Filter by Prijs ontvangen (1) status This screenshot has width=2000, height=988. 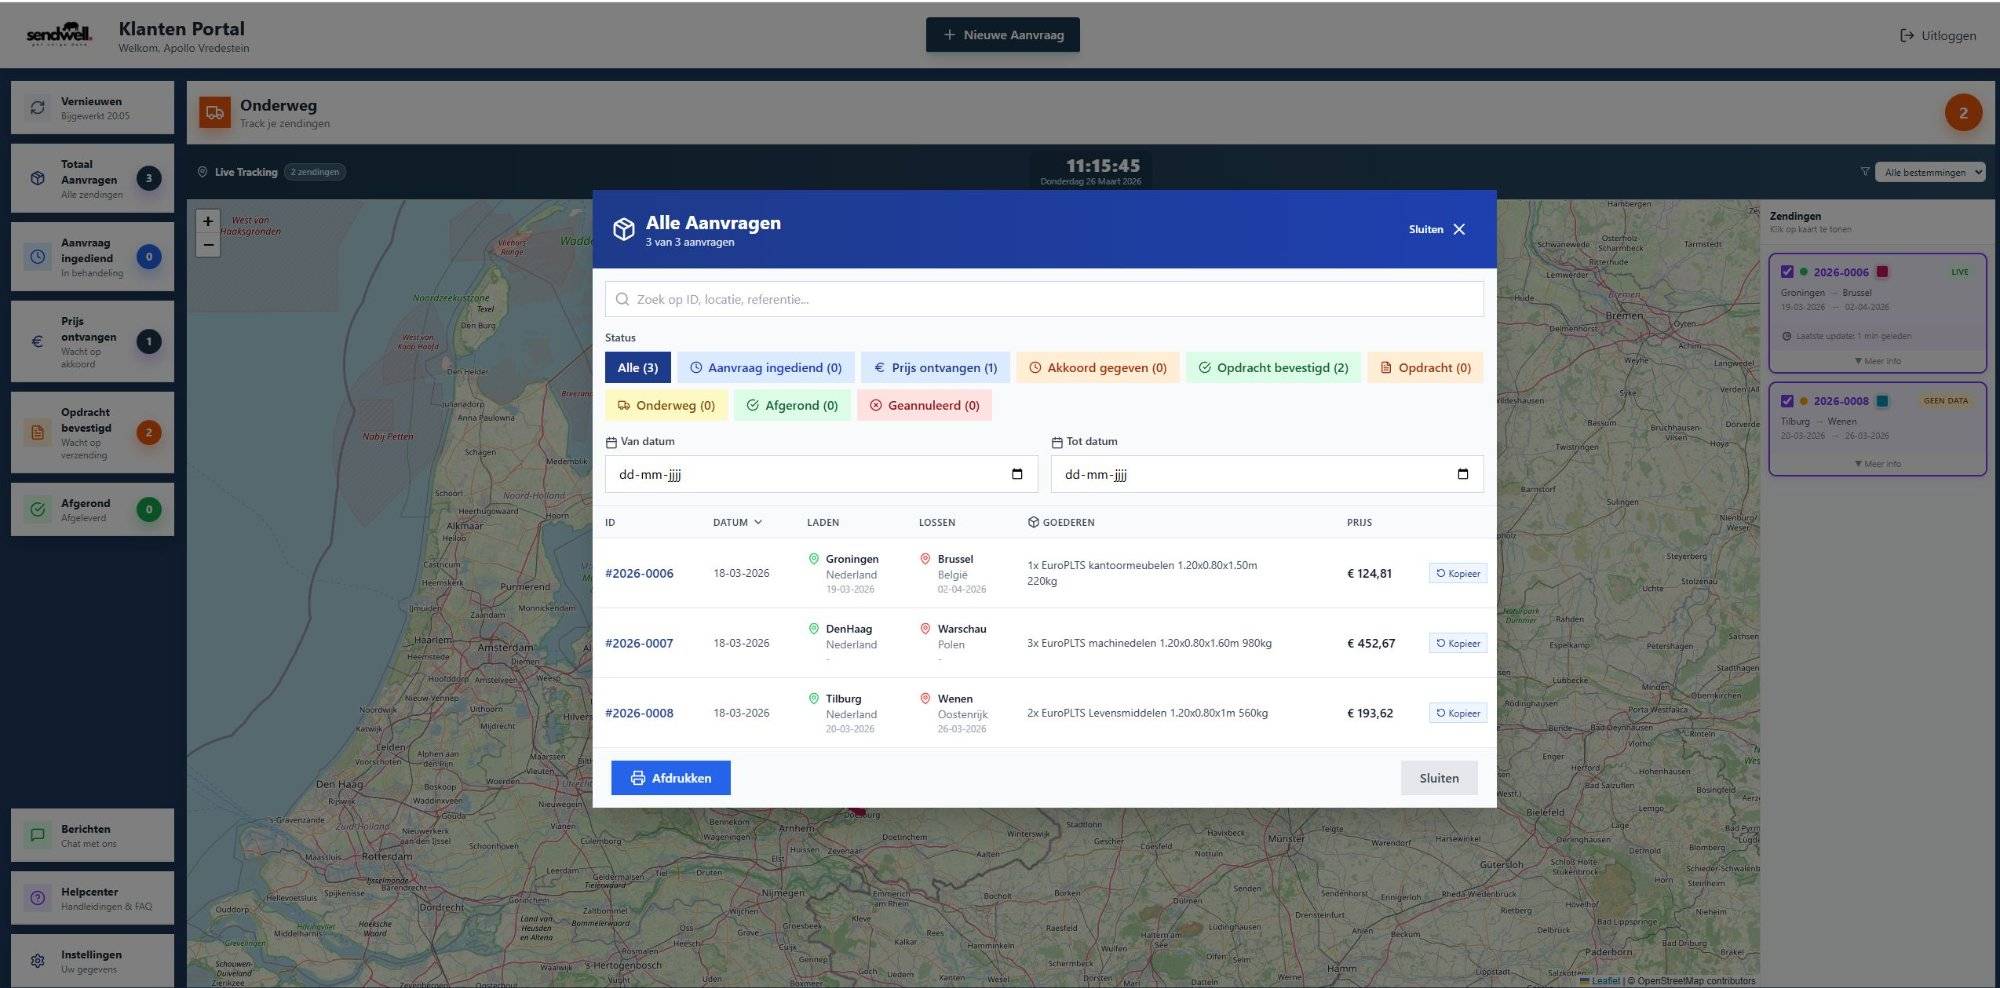click(x=935, y=368)
